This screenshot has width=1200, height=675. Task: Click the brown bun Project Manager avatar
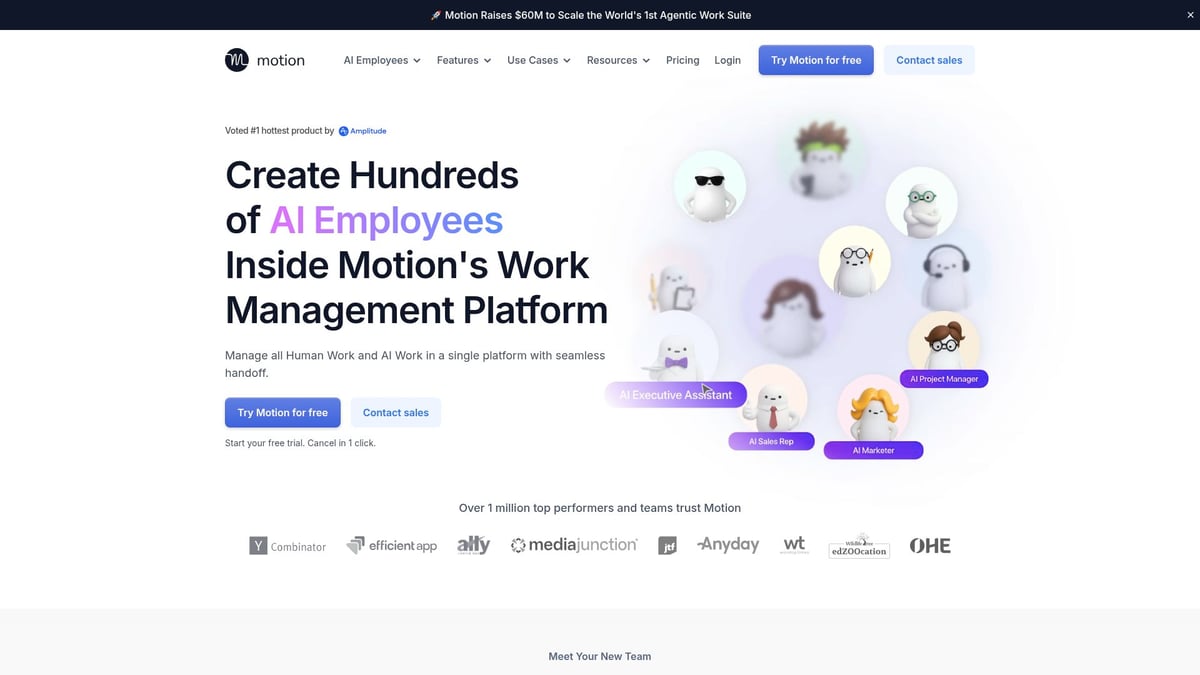944,342
